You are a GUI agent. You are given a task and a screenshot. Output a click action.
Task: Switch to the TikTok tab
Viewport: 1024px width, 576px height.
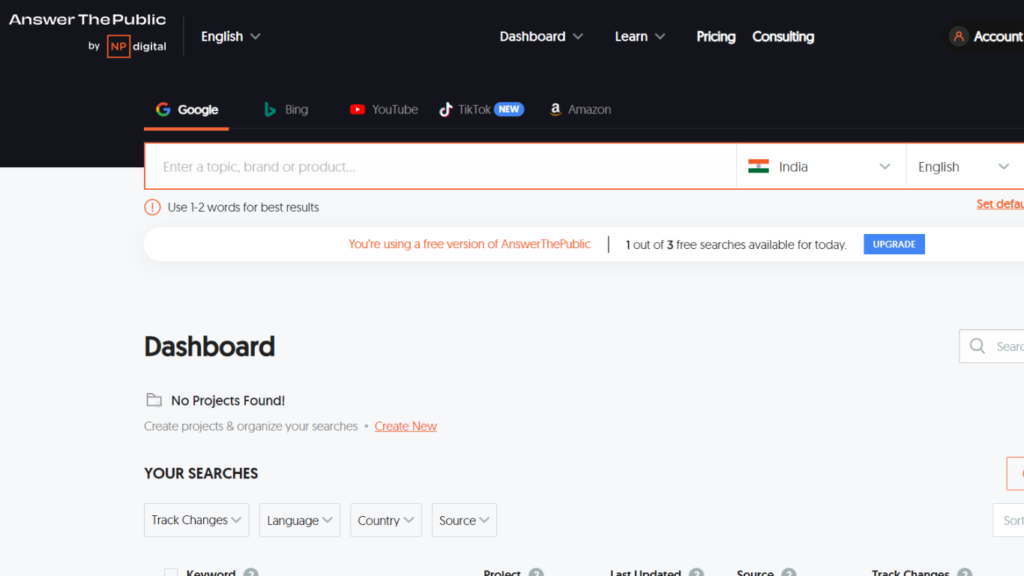point(481,110)
